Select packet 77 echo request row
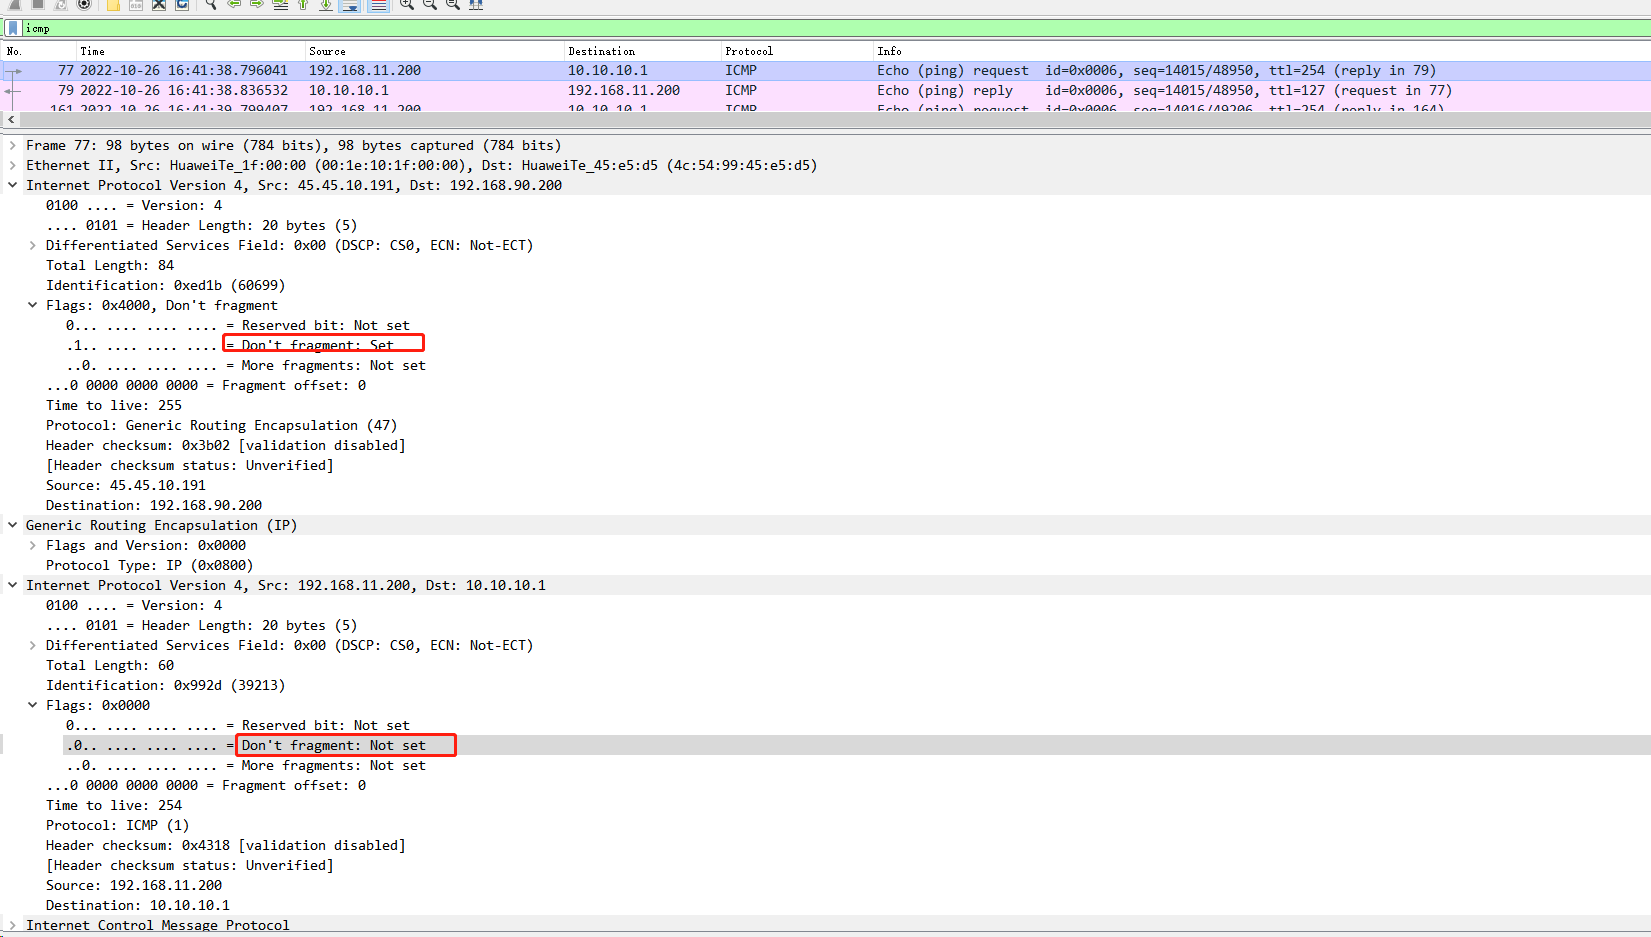This screenshot has height=937, width=1651. [x=826, y=70]
